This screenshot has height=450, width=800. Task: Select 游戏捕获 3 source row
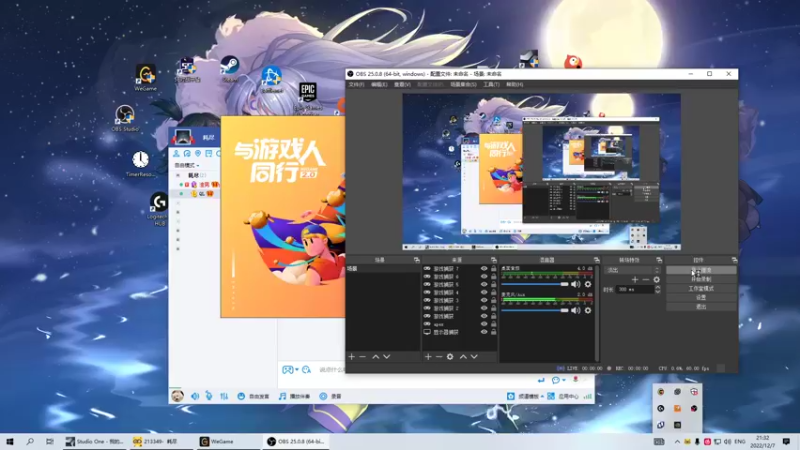point(459,301)
